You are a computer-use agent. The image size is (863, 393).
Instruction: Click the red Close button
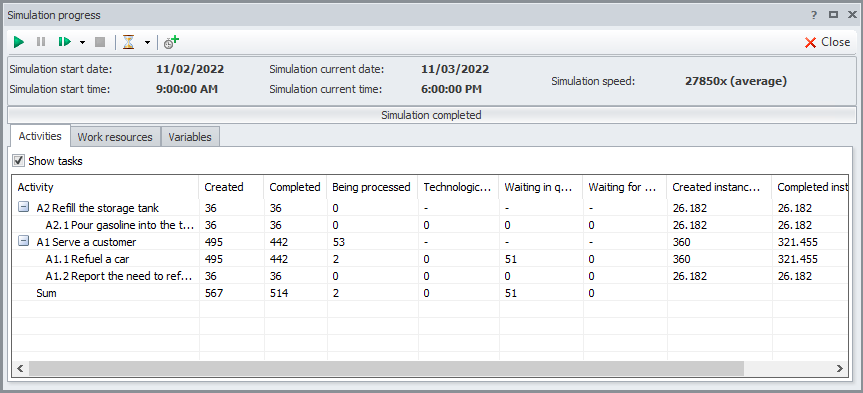coord(827,42)
